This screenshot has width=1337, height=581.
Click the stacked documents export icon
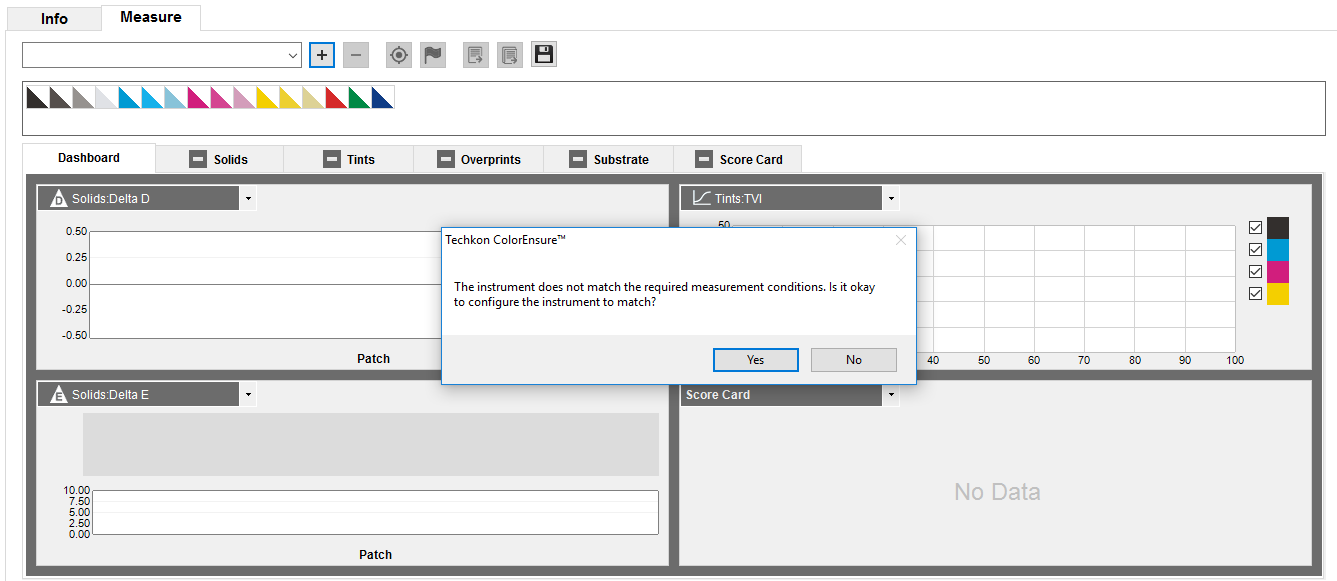[510, 55]
